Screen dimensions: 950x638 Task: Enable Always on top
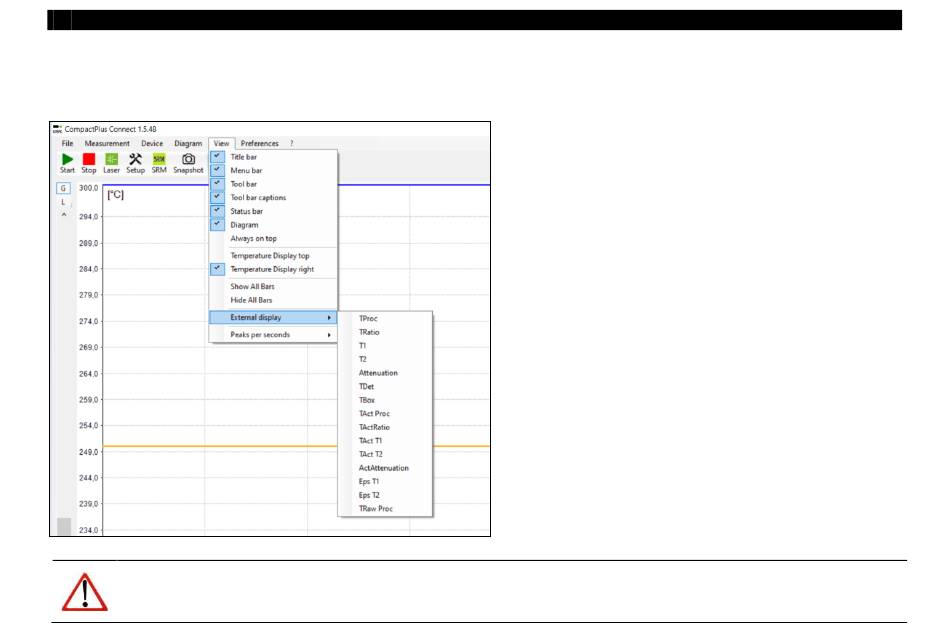click(273, 239)
